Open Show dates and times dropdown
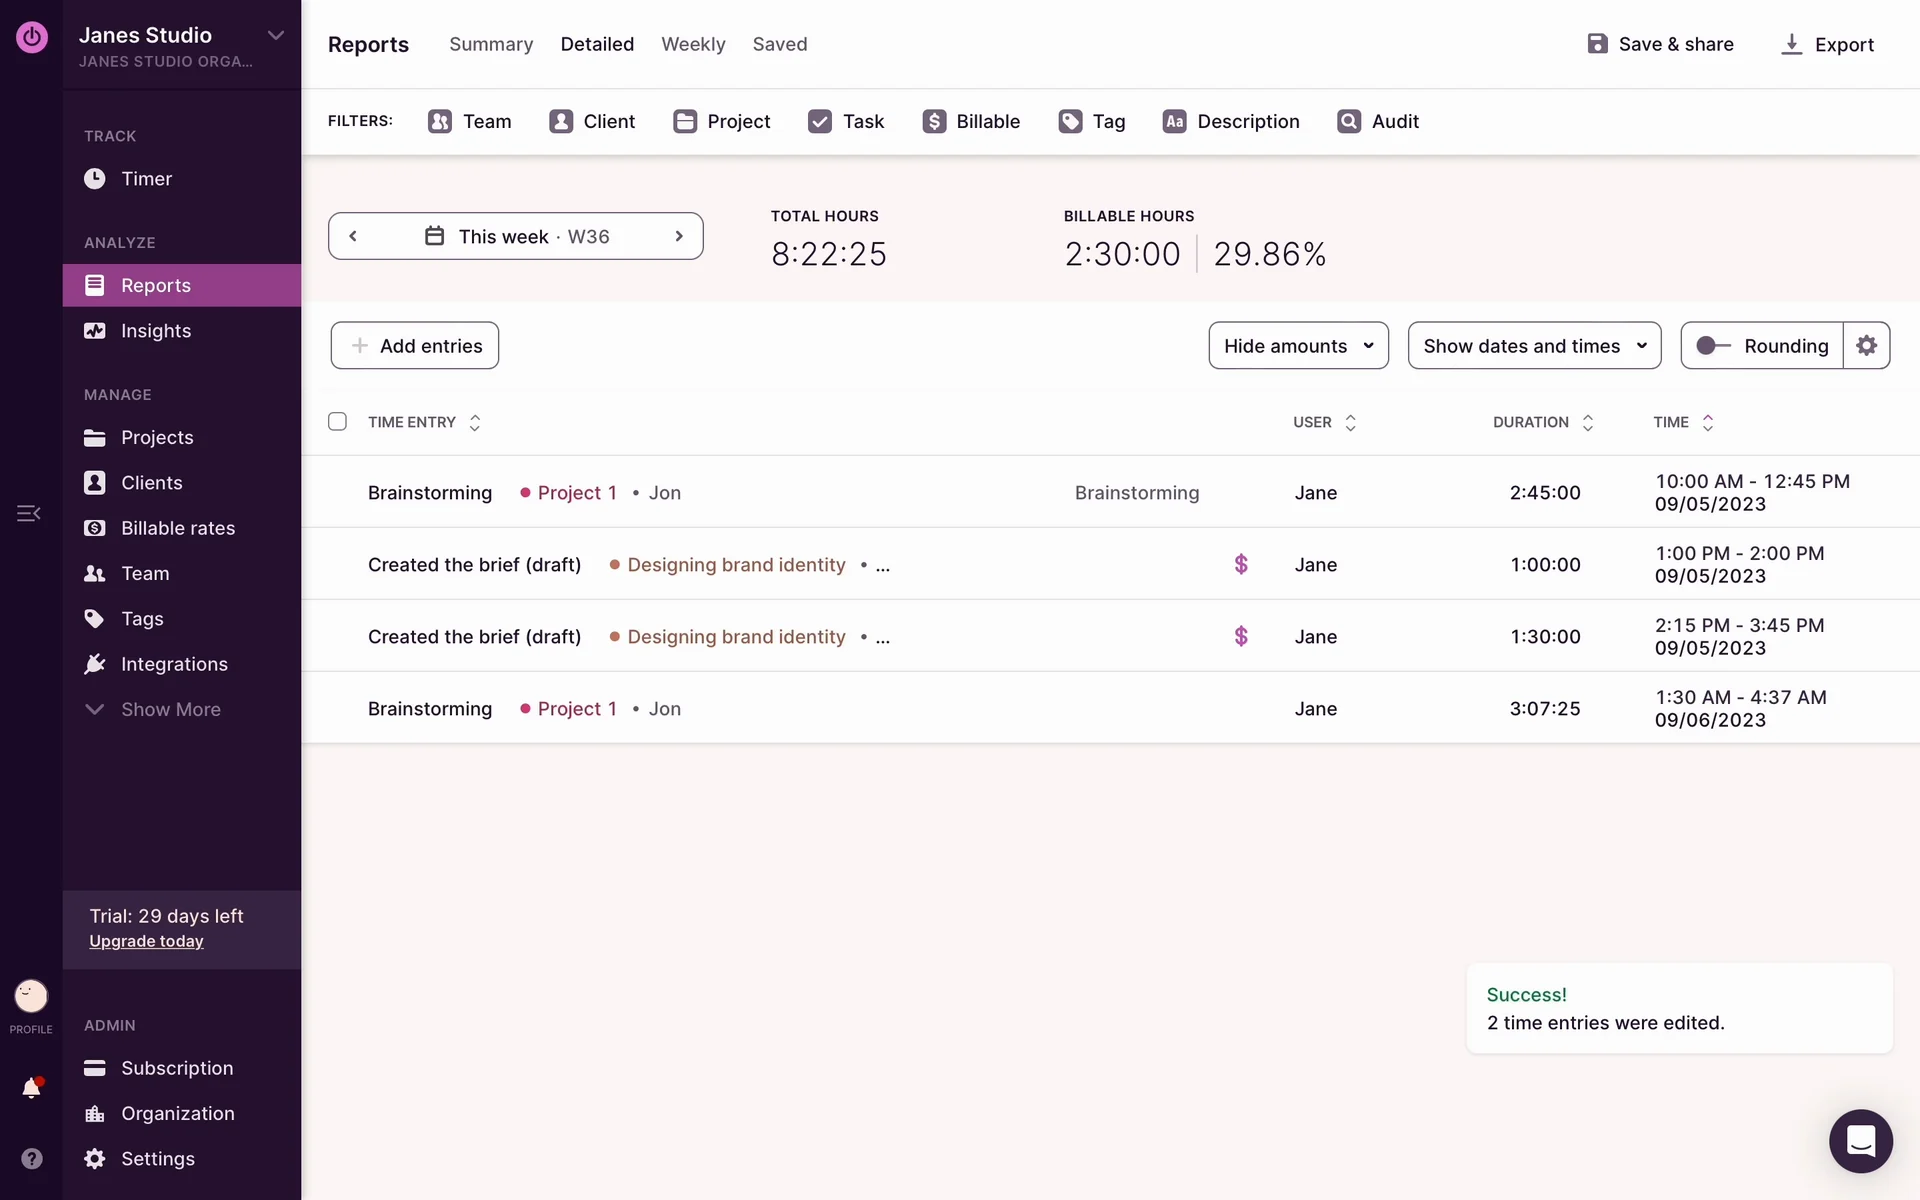 1534,345
